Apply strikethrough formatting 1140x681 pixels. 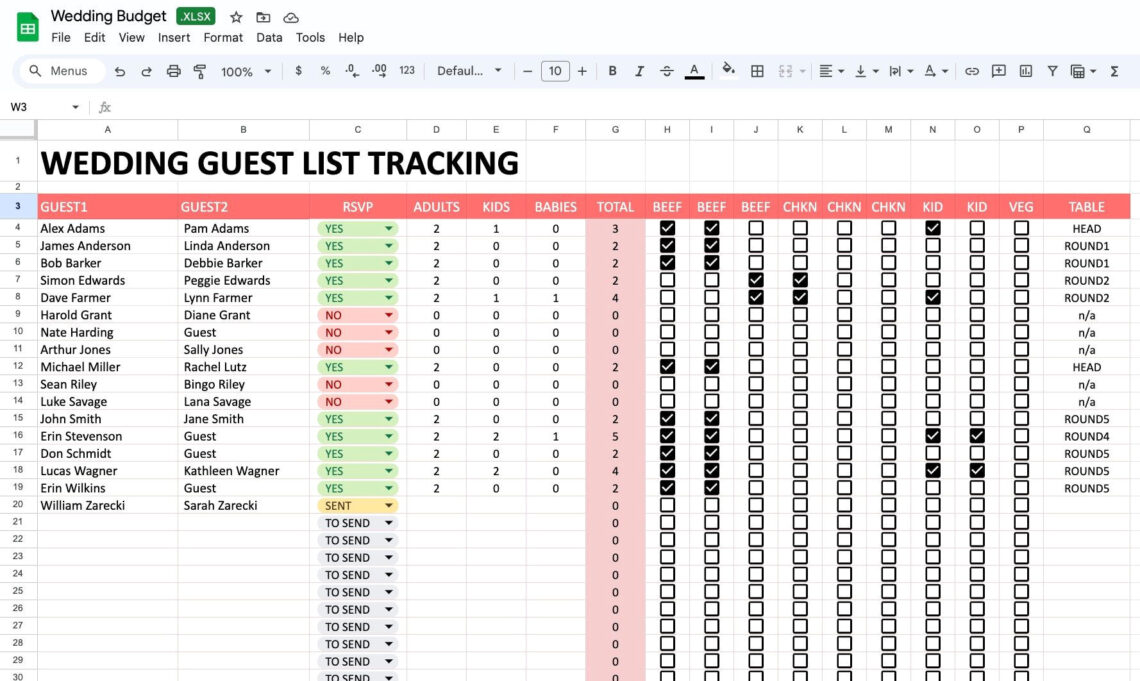[x=667, y=71]
